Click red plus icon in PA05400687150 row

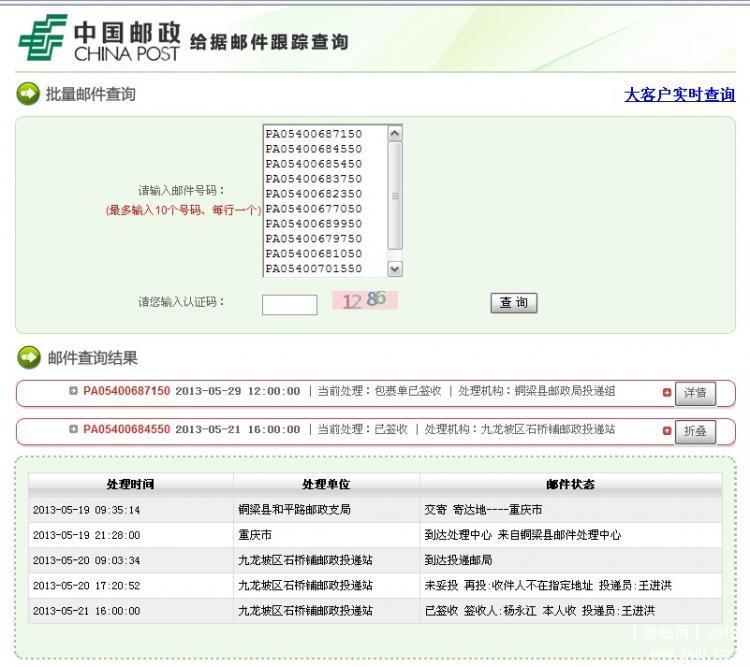[x=667, y=392]
